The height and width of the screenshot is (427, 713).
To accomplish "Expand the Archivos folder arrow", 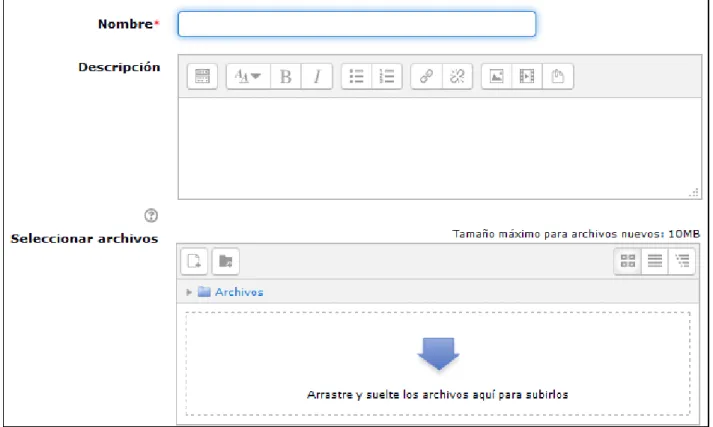I will 189,292.
